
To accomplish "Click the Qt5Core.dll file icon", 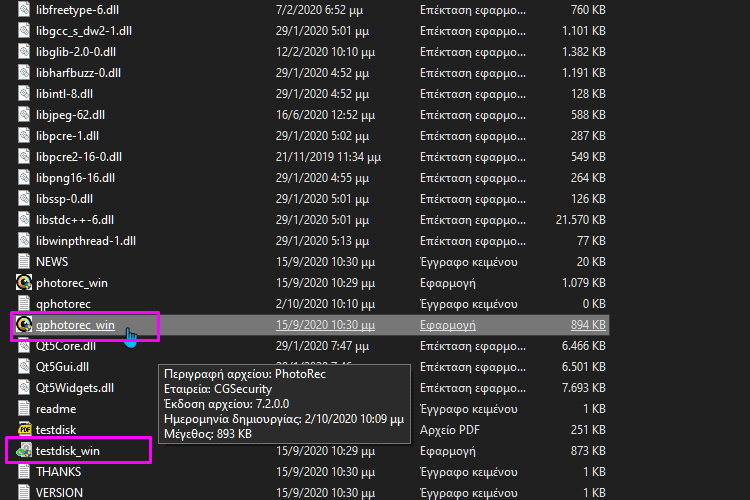I will click(23, 346).
